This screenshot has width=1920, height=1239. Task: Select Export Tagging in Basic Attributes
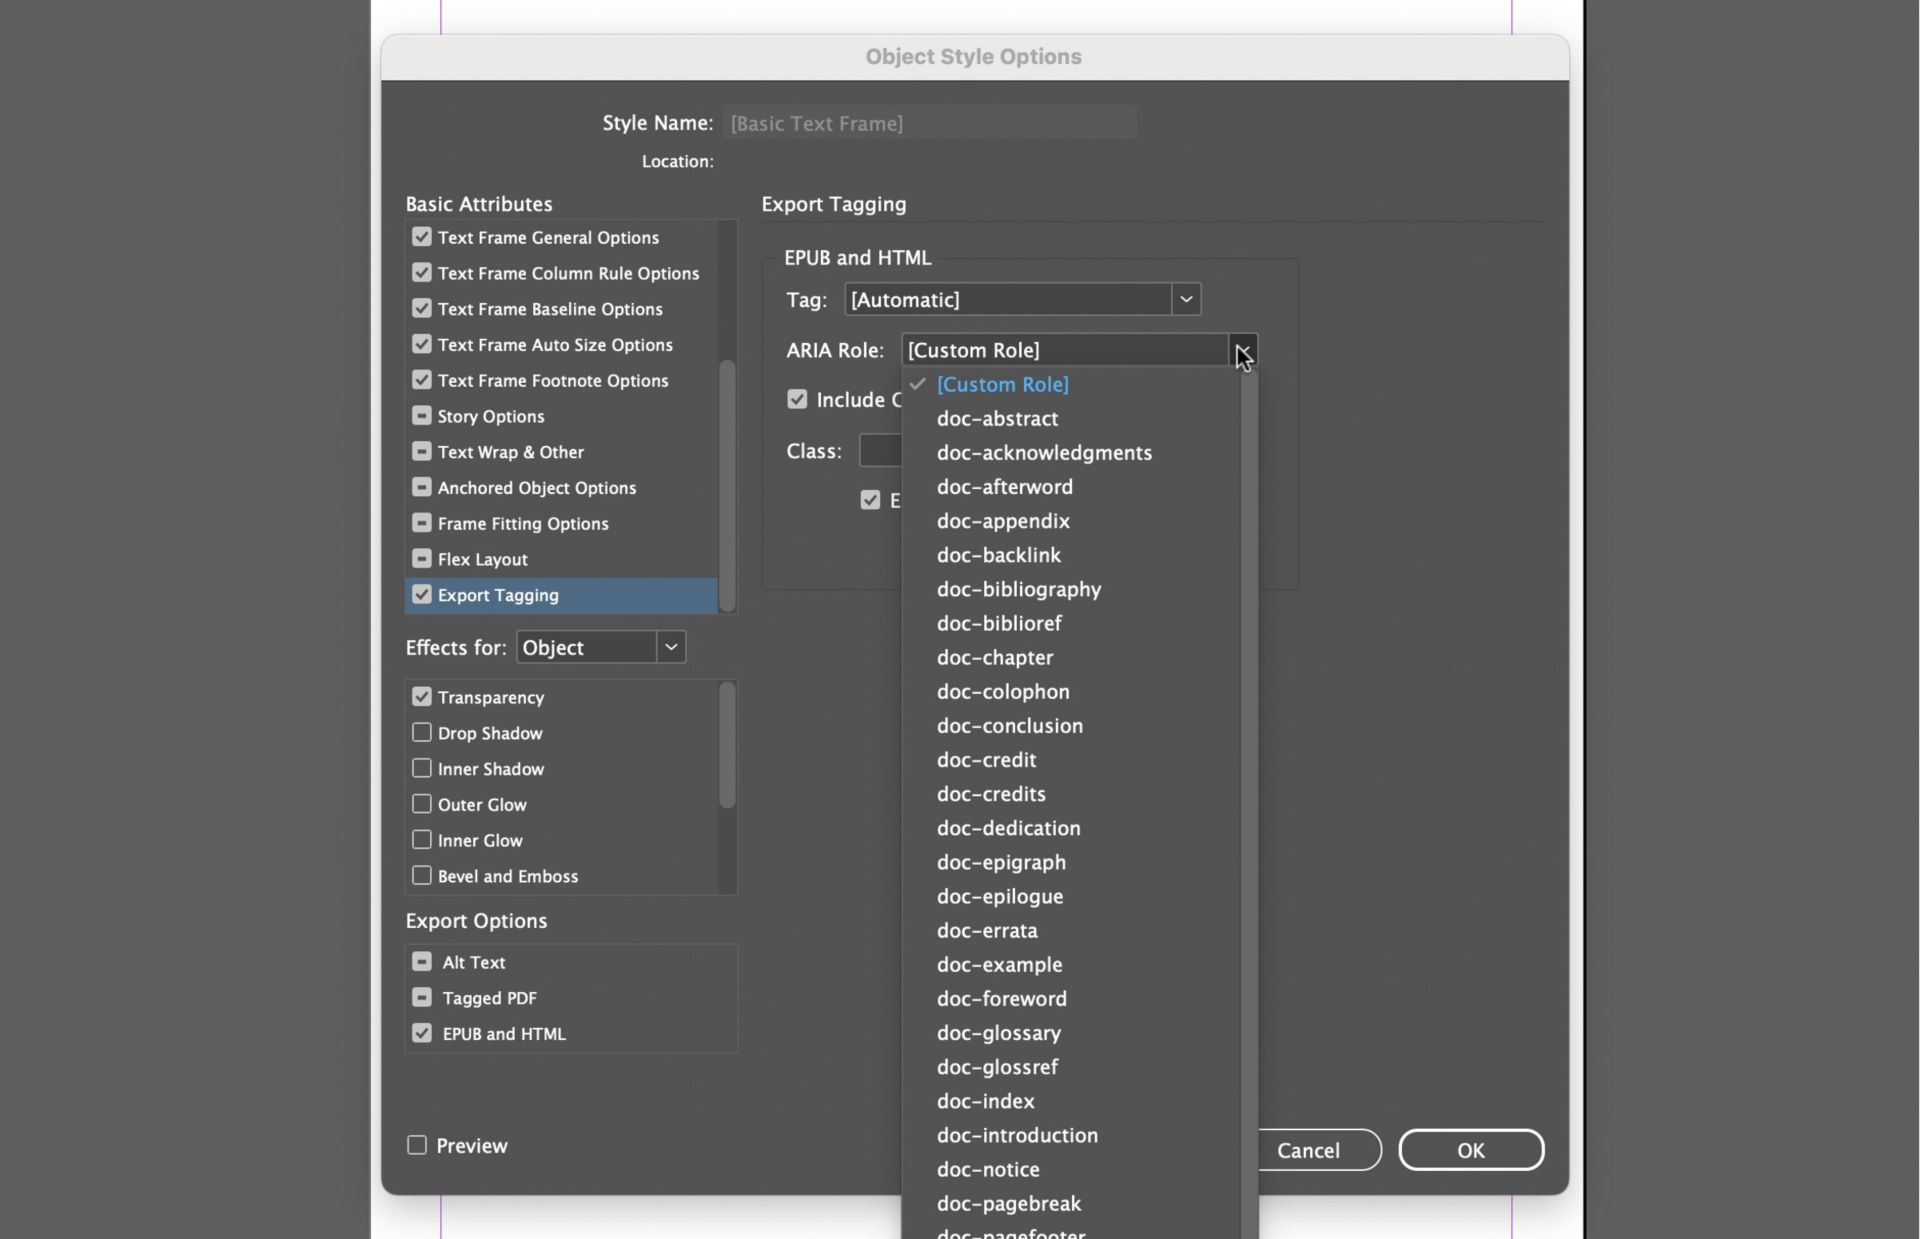[498, 595]
